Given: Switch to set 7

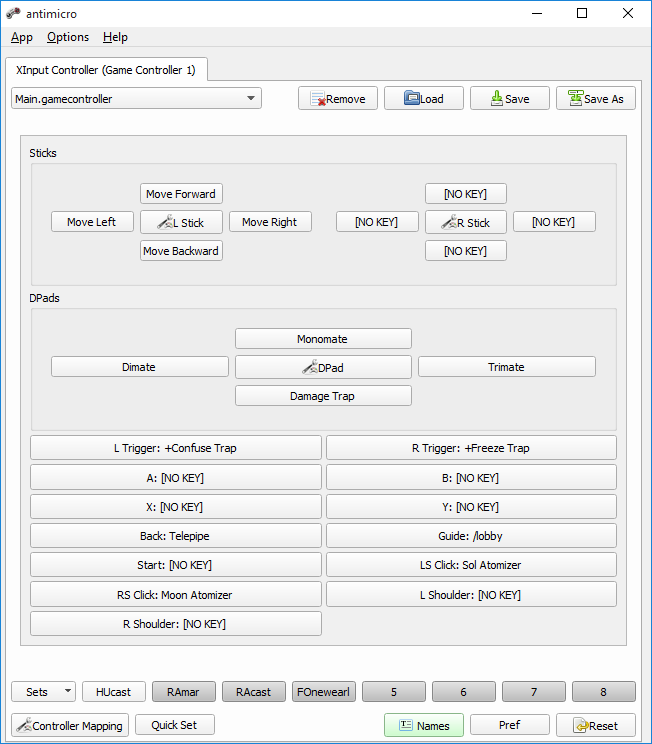Looking at the screenshot, I should point(534,692).
